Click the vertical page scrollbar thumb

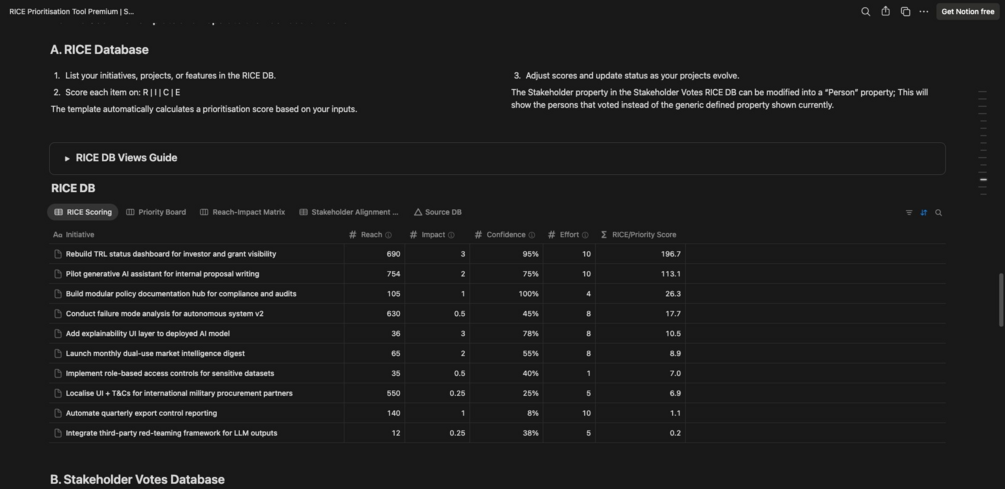point(1001,300)
